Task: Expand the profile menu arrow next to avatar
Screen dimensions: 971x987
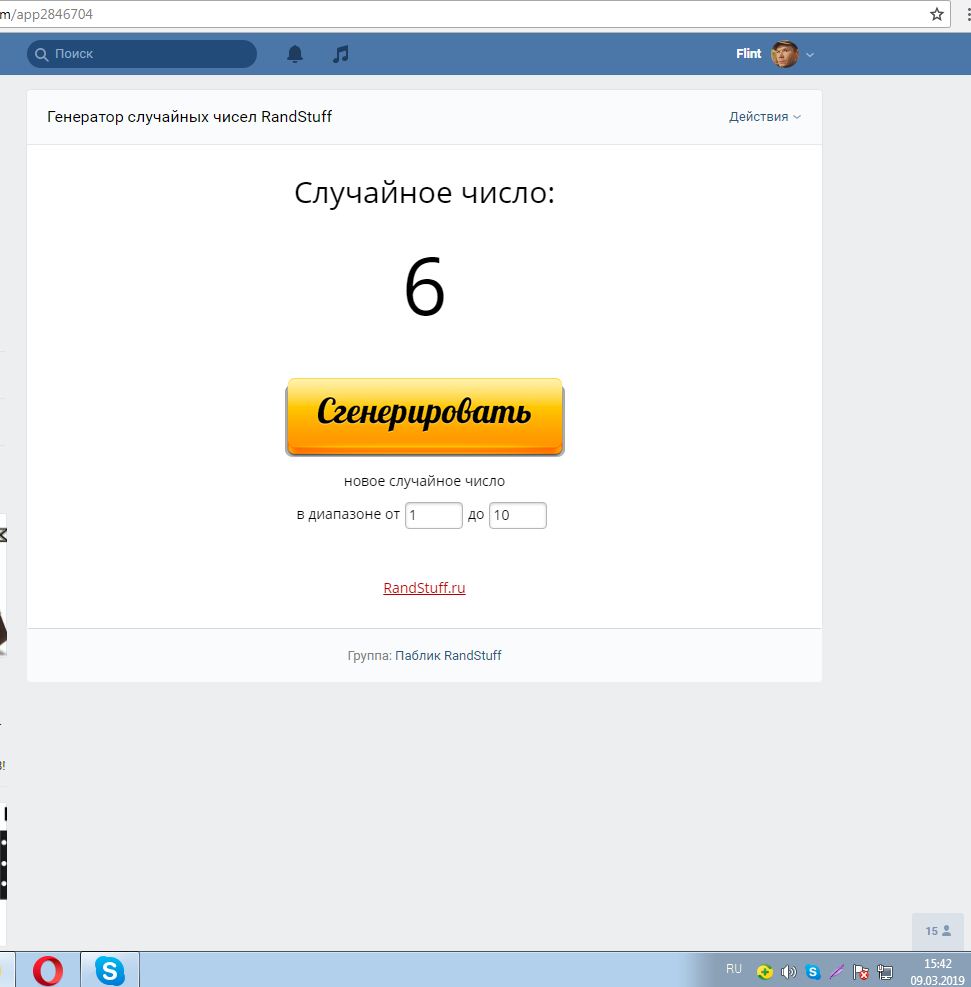Action: [x=810, y=55]
